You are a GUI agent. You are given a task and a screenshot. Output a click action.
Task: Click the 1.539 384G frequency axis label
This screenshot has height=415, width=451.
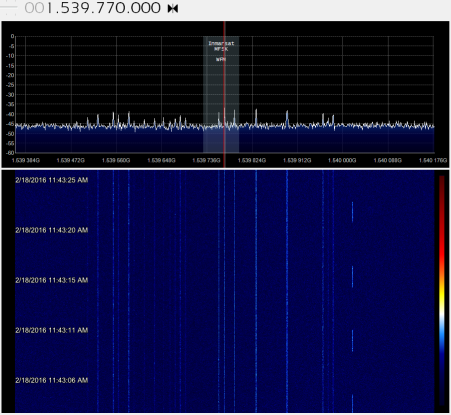[26, 160]
